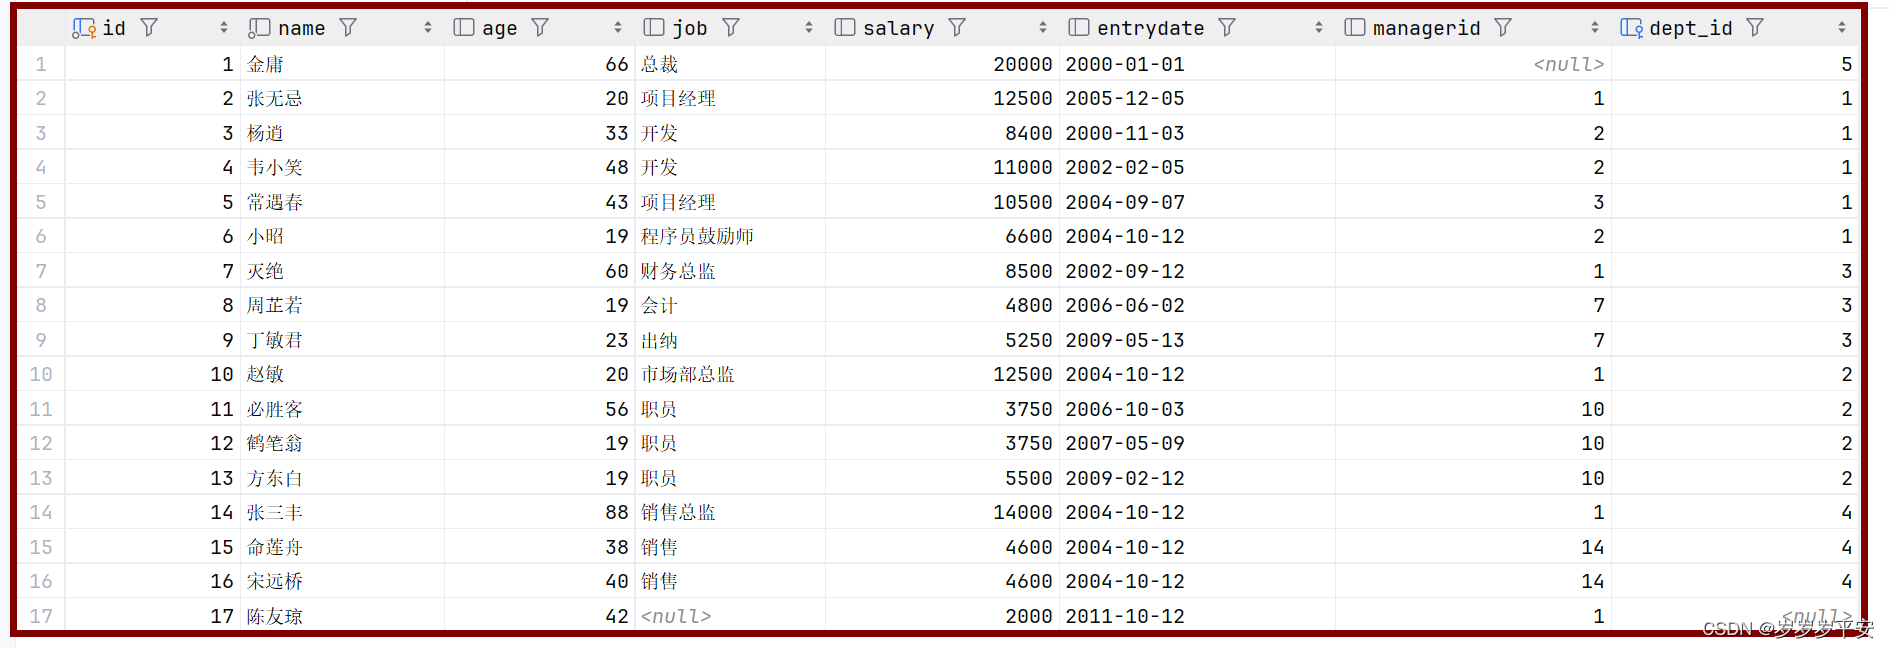Click job cell 程序员鼓励师
The image size is (1889, 648).
coord(697,236)
